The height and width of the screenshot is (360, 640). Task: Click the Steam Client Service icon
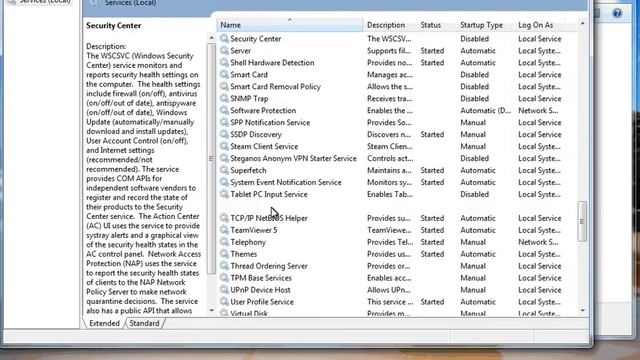[x=224, y=146]
